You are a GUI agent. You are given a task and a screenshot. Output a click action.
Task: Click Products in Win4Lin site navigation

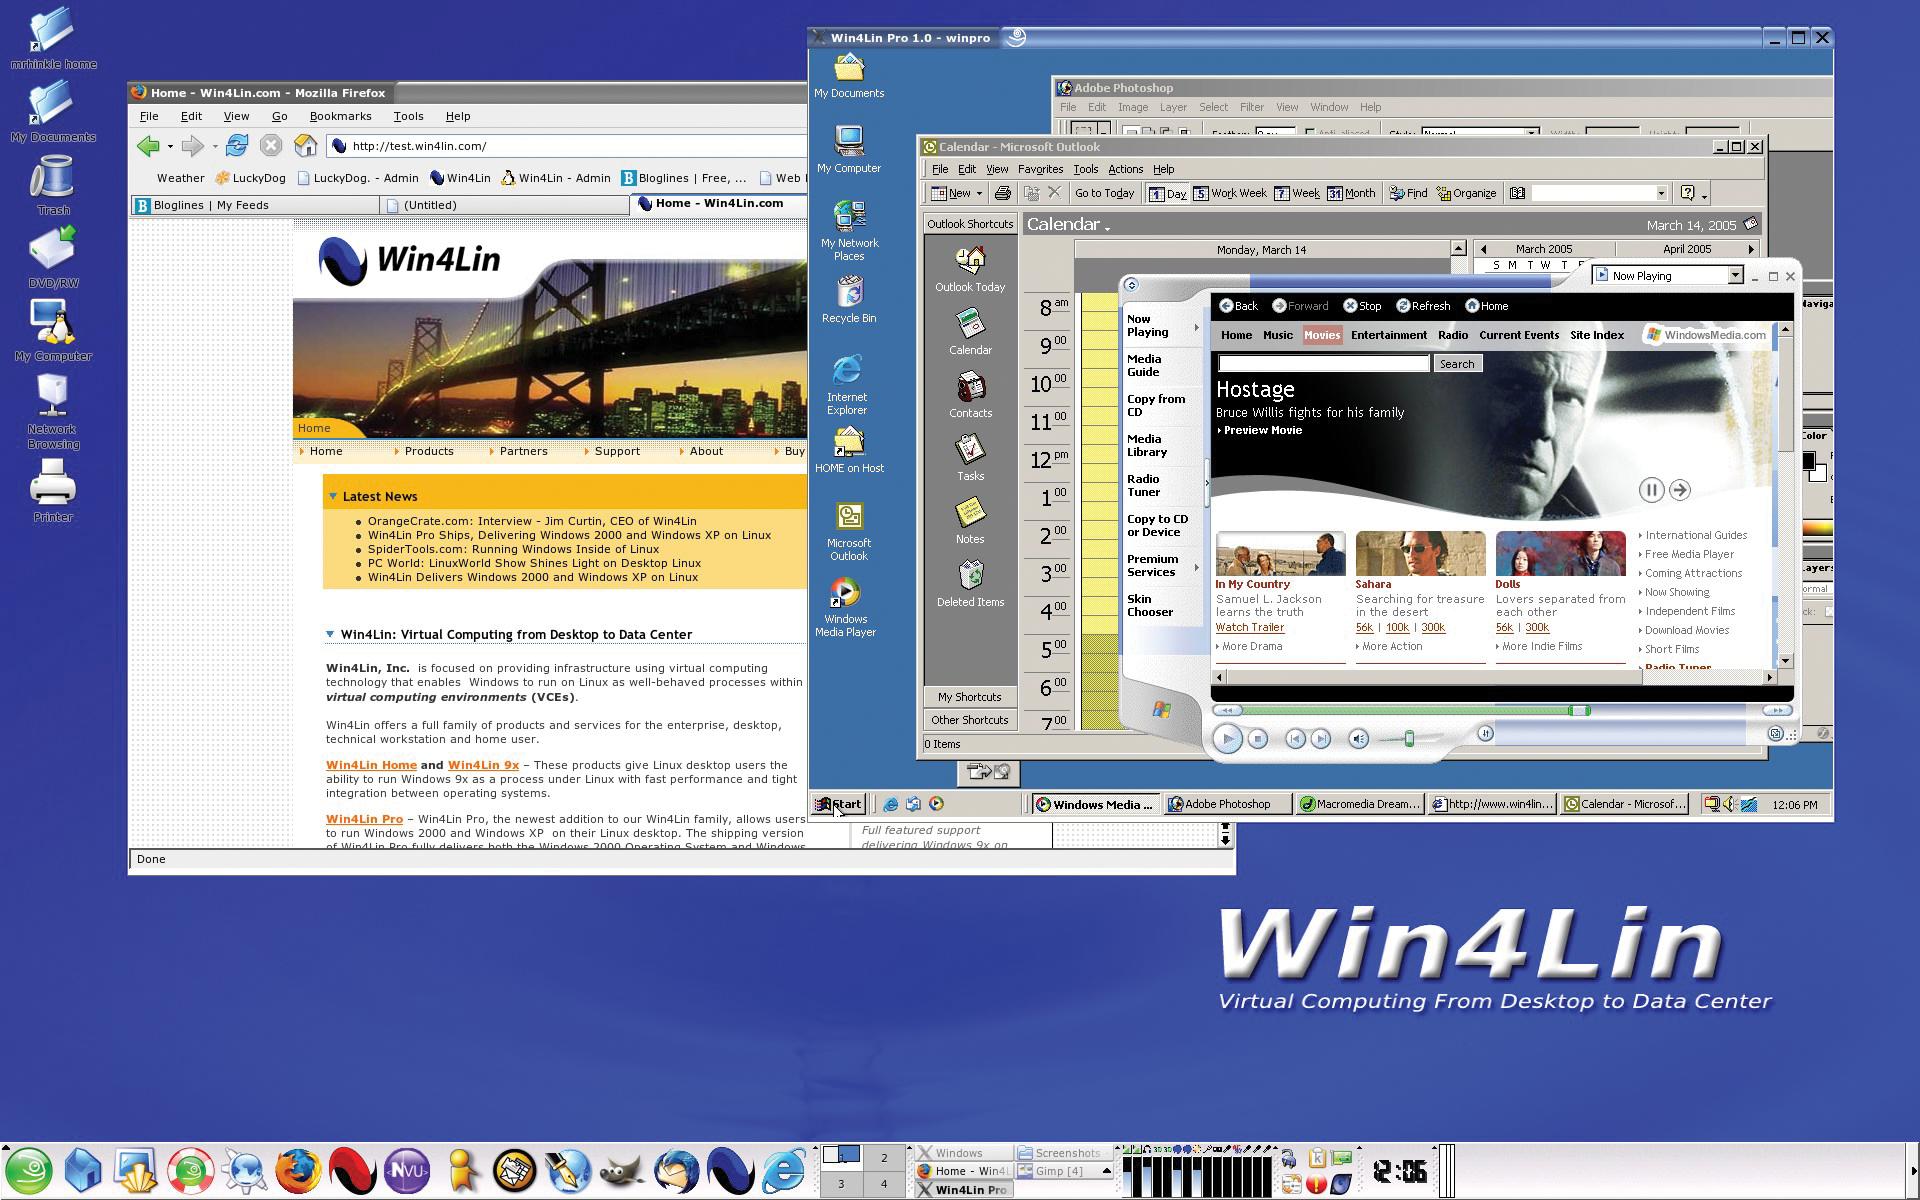coord(429,451)
